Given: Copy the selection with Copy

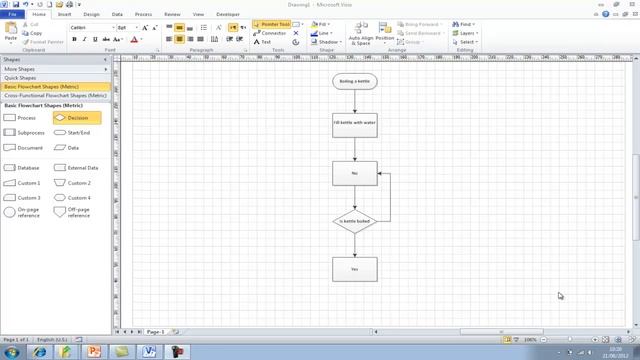Looking at the screenshot, I should [x=32, y=33].
